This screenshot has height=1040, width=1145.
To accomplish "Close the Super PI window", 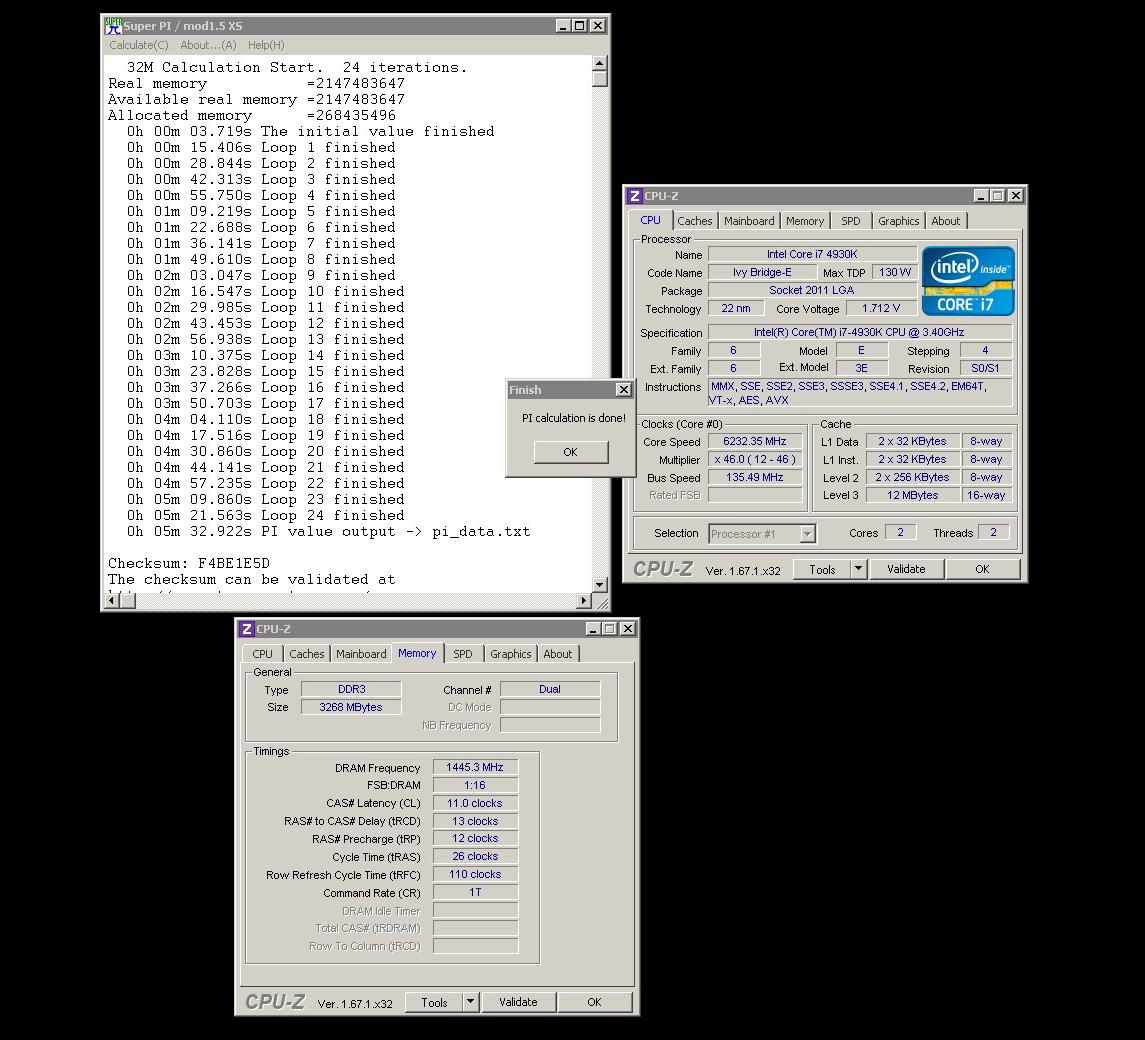I will click(597, 26).
